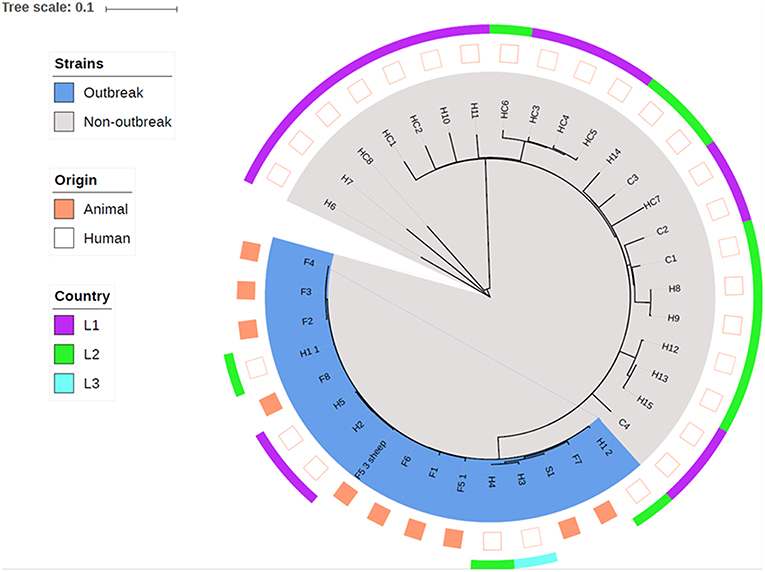Click the Tree scale: 0.1 text
The width and height of the screenshot is (765, 572).
tap(46, 8)
